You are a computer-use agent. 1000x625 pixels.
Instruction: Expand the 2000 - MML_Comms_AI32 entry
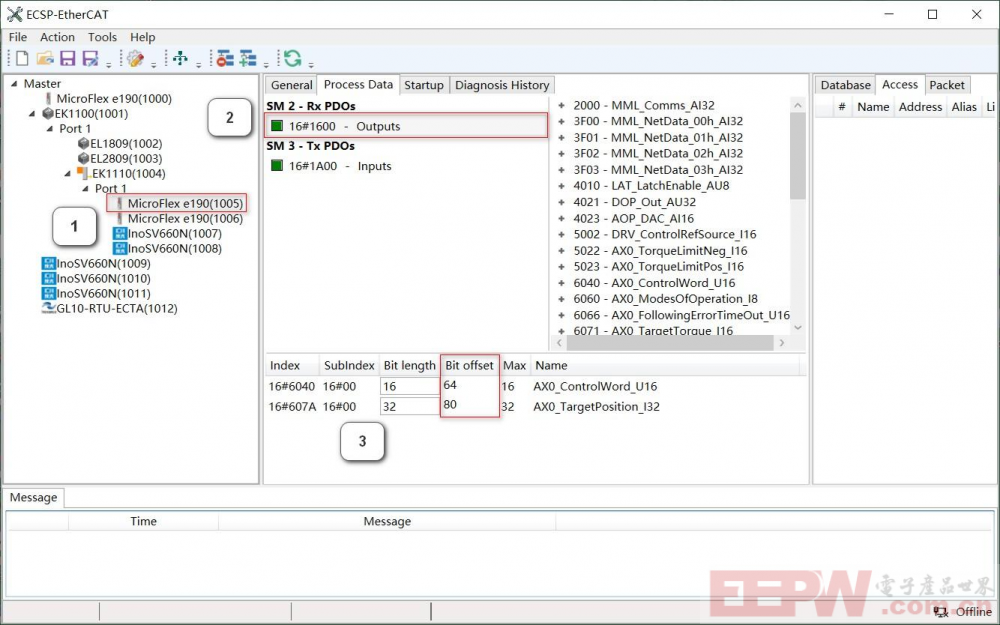click(561, 105)
